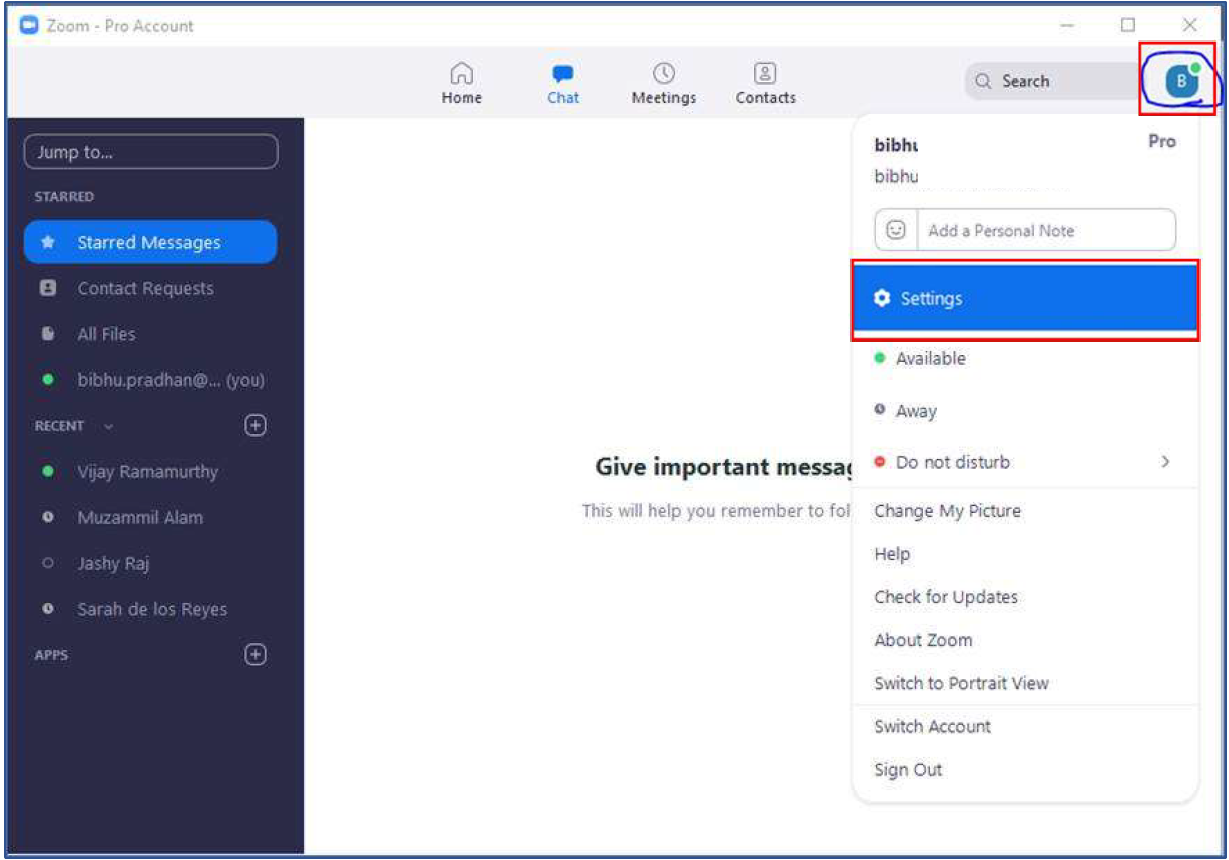The height and width of the screenshot is (860, 1229).
Task: Choose Switch to Portrait View
Action: [961, 683]
